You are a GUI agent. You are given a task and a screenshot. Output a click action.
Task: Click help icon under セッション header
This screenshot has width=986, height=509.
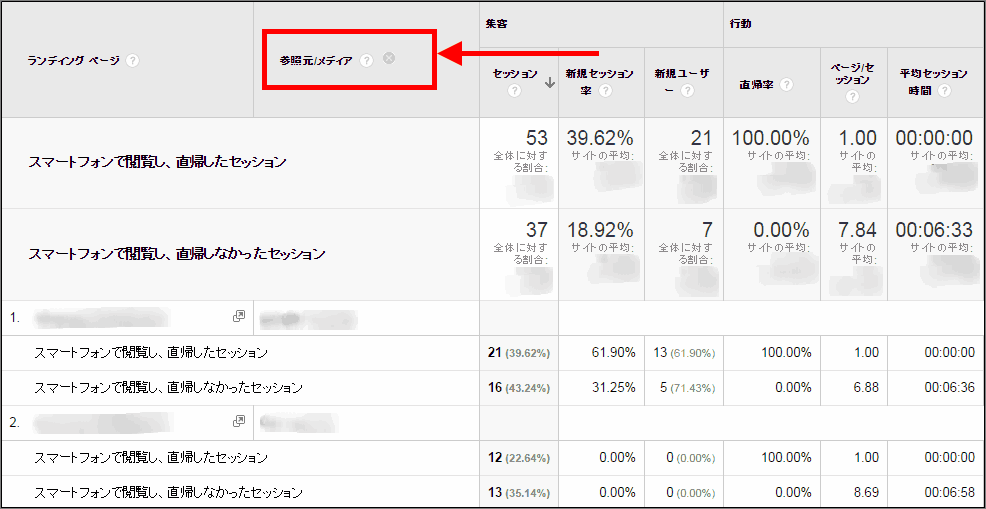[x=515, y=91]
